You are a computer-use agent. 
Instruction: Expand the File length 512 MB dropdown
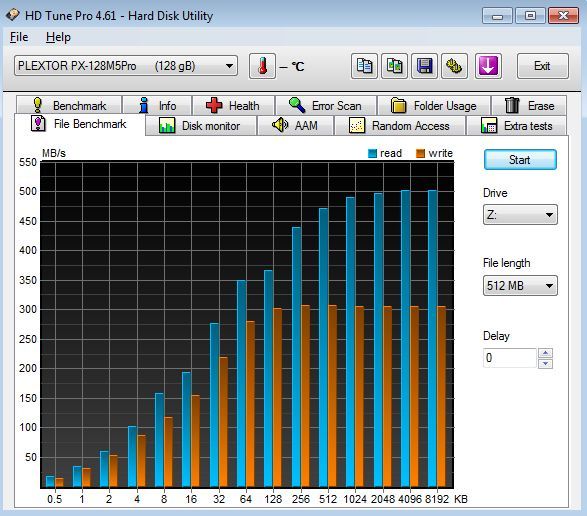tap(520, 286)
